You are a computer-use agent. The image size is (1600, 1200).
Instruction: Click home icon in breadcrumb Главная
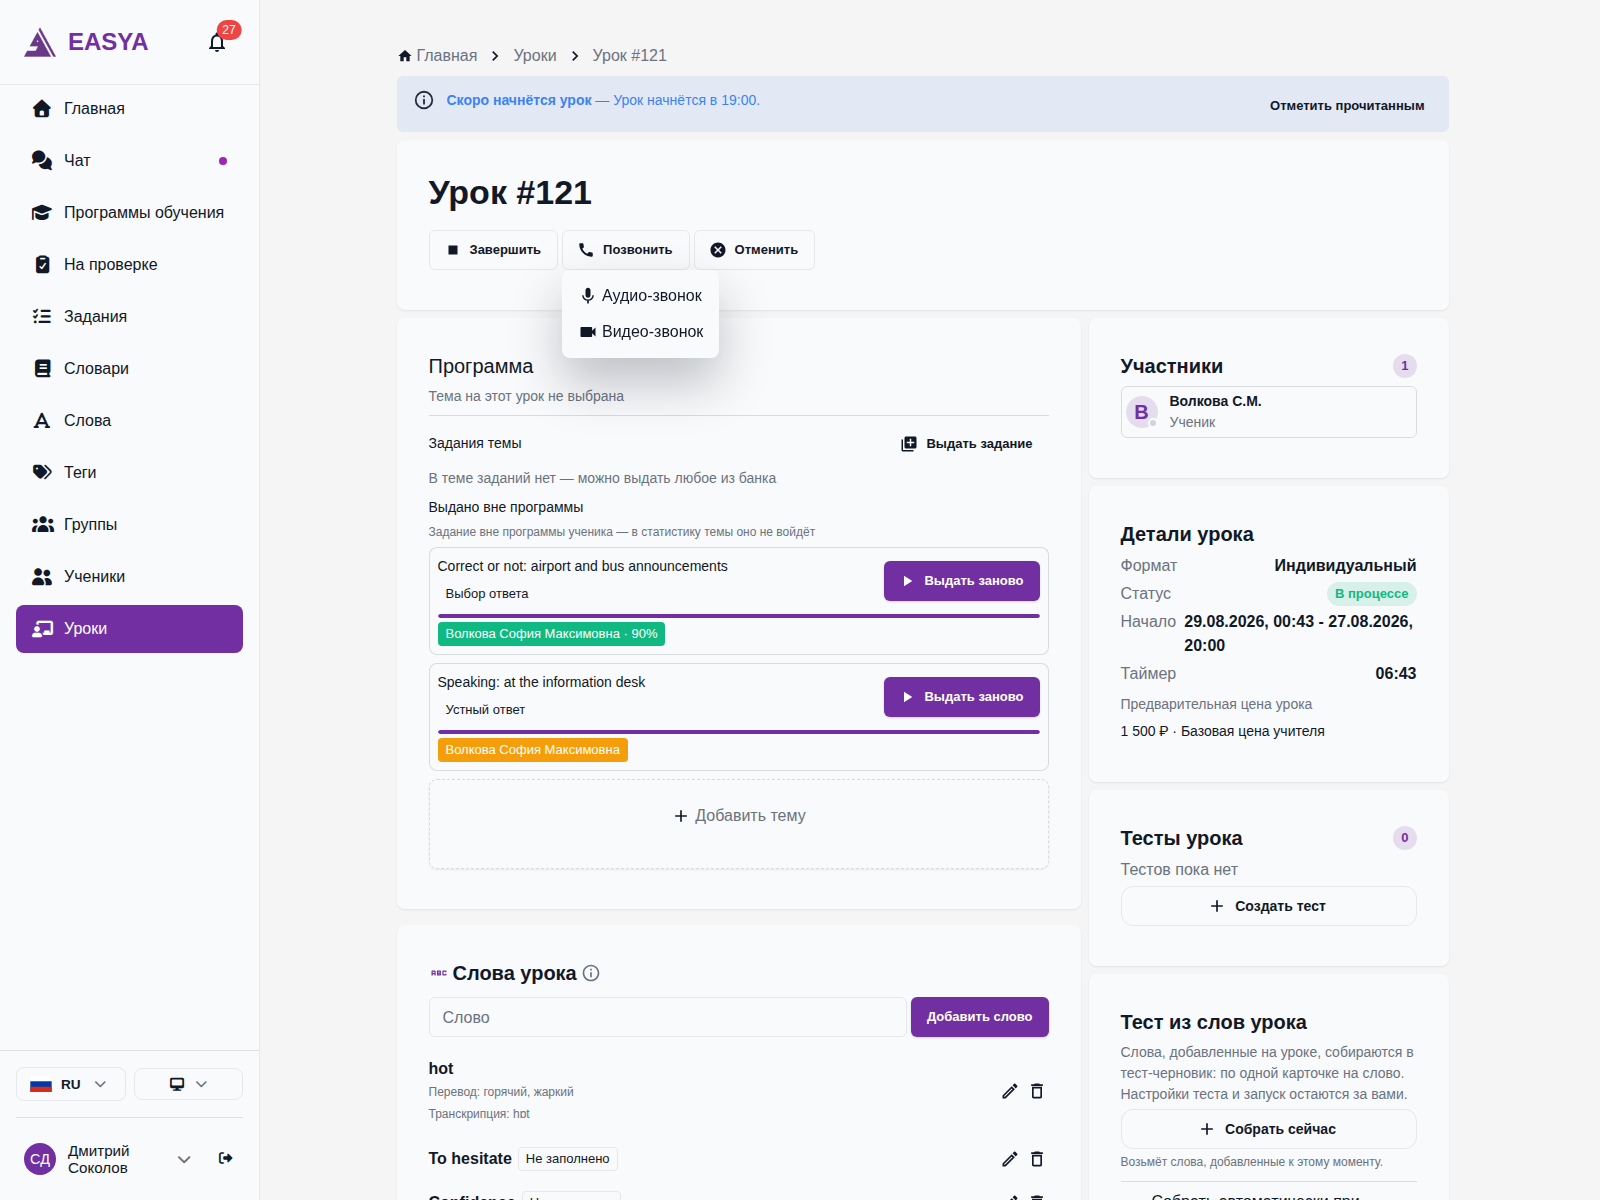(405, 56)
